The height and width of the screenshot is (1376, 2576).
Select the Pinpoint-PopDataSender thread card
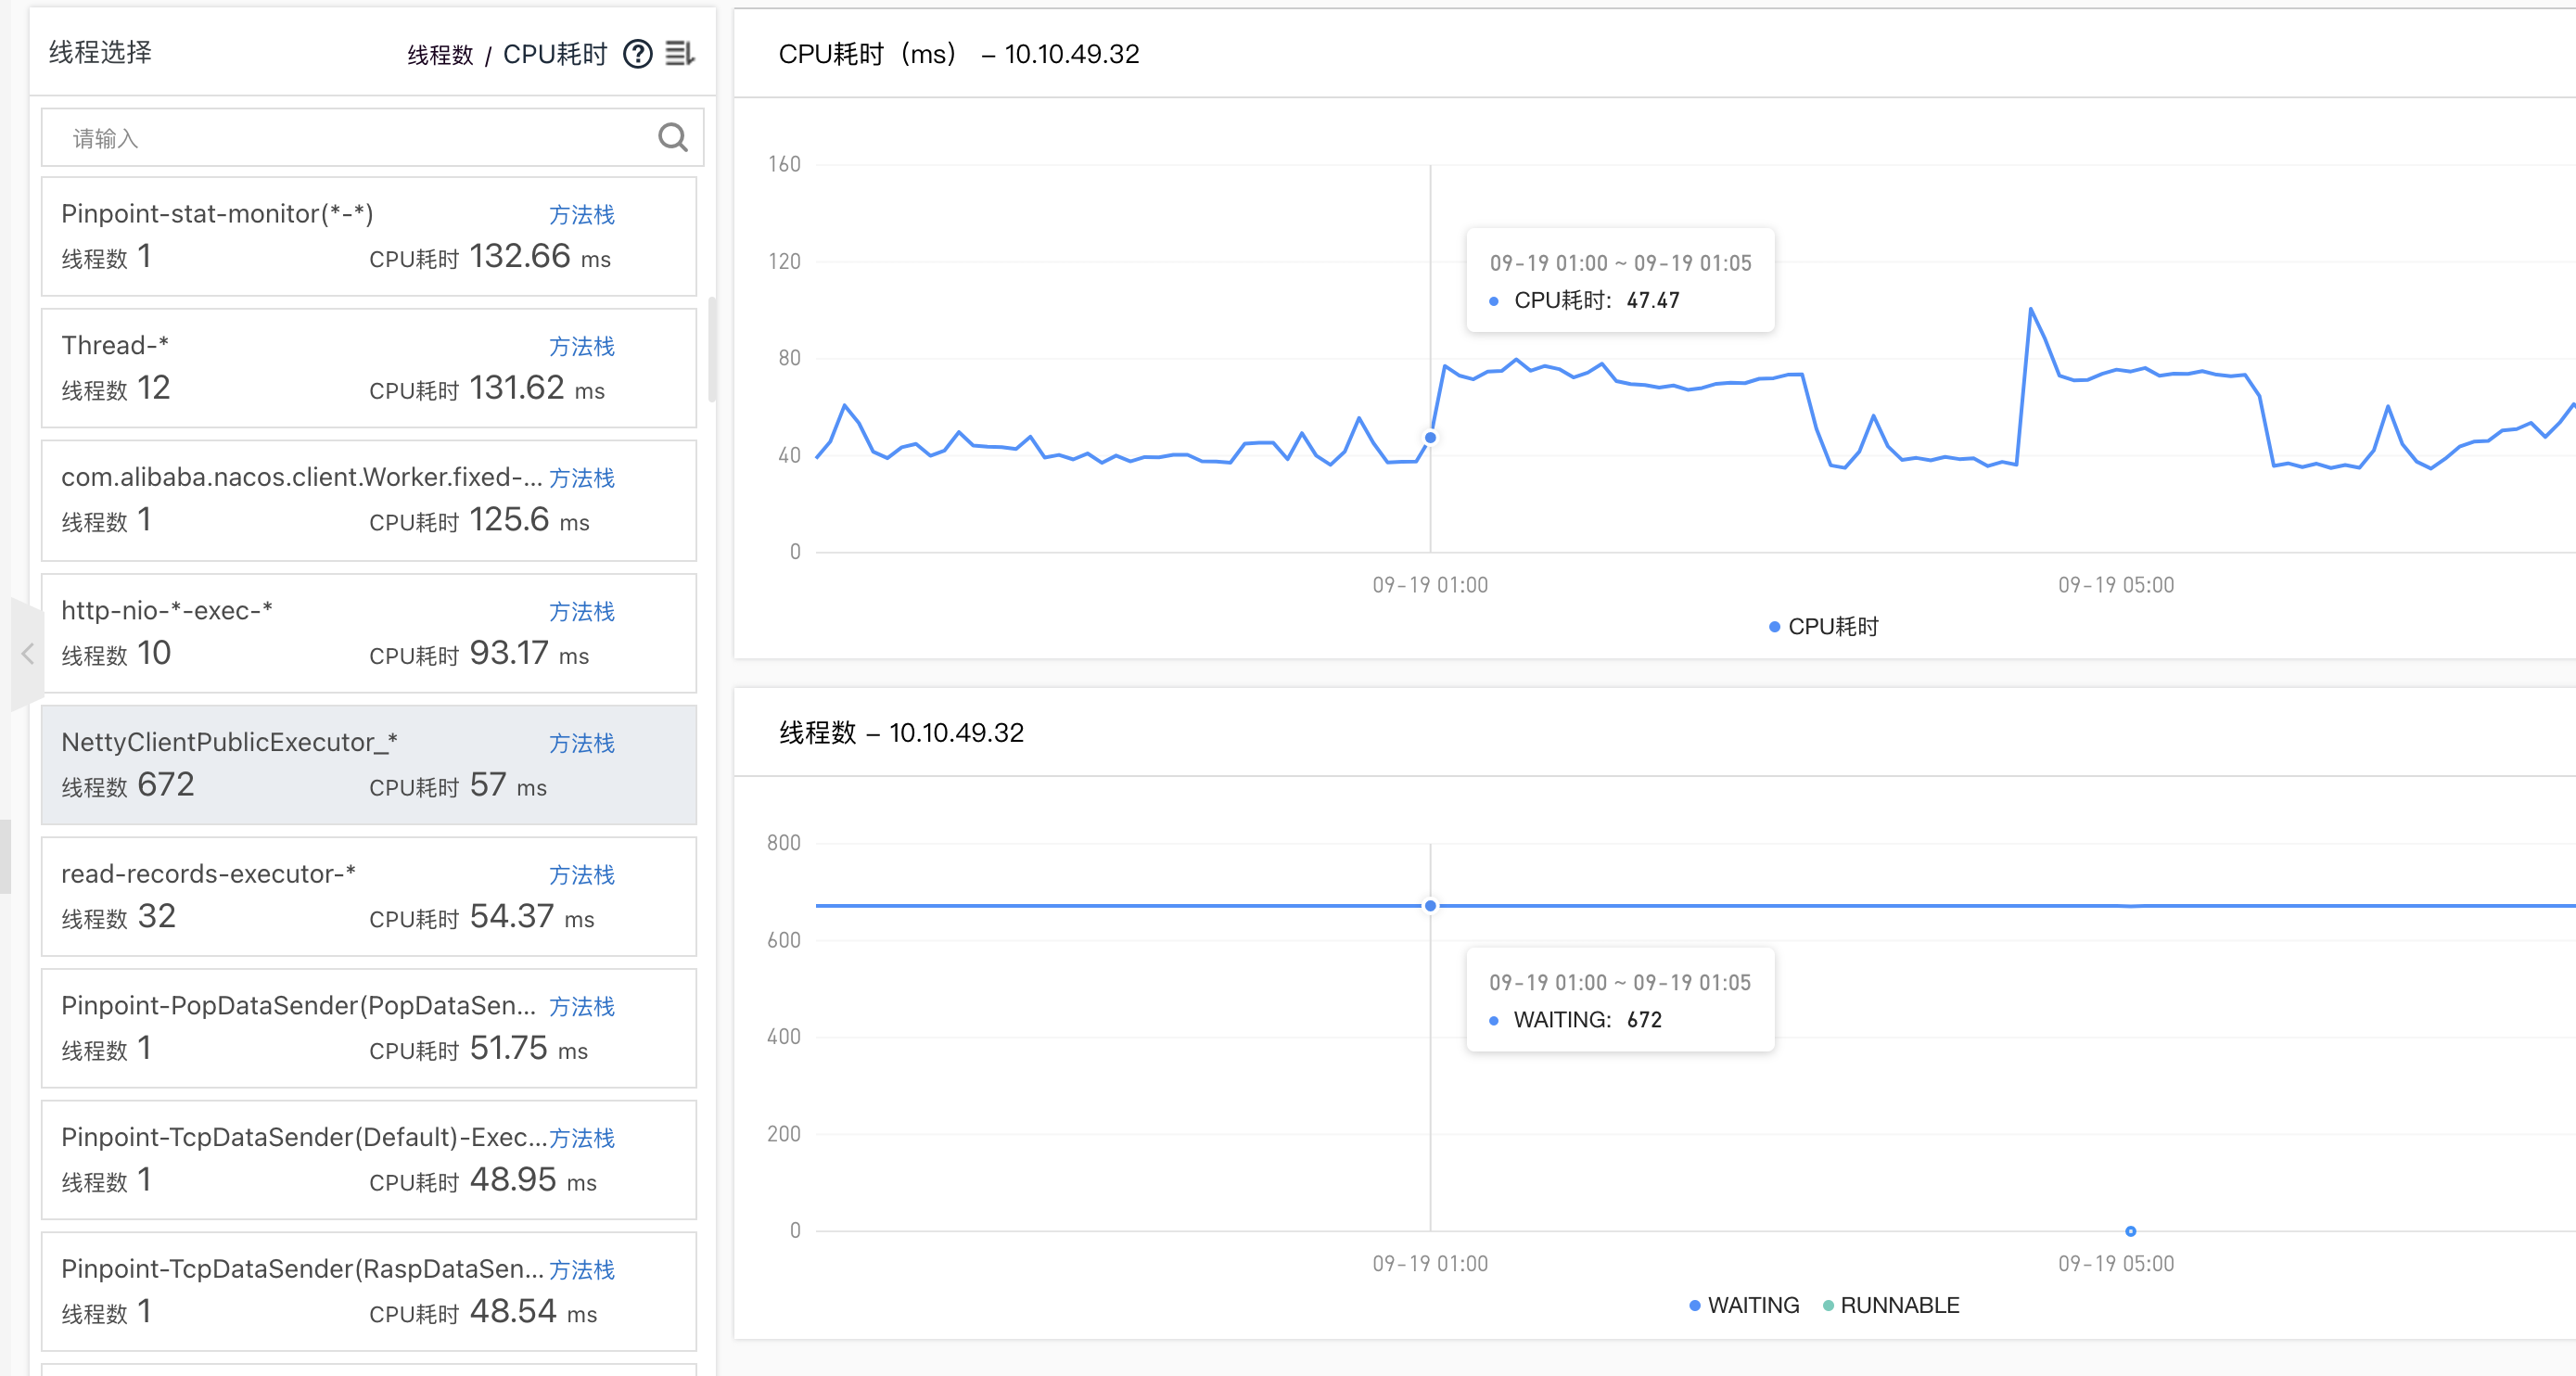click(369, 1029)
